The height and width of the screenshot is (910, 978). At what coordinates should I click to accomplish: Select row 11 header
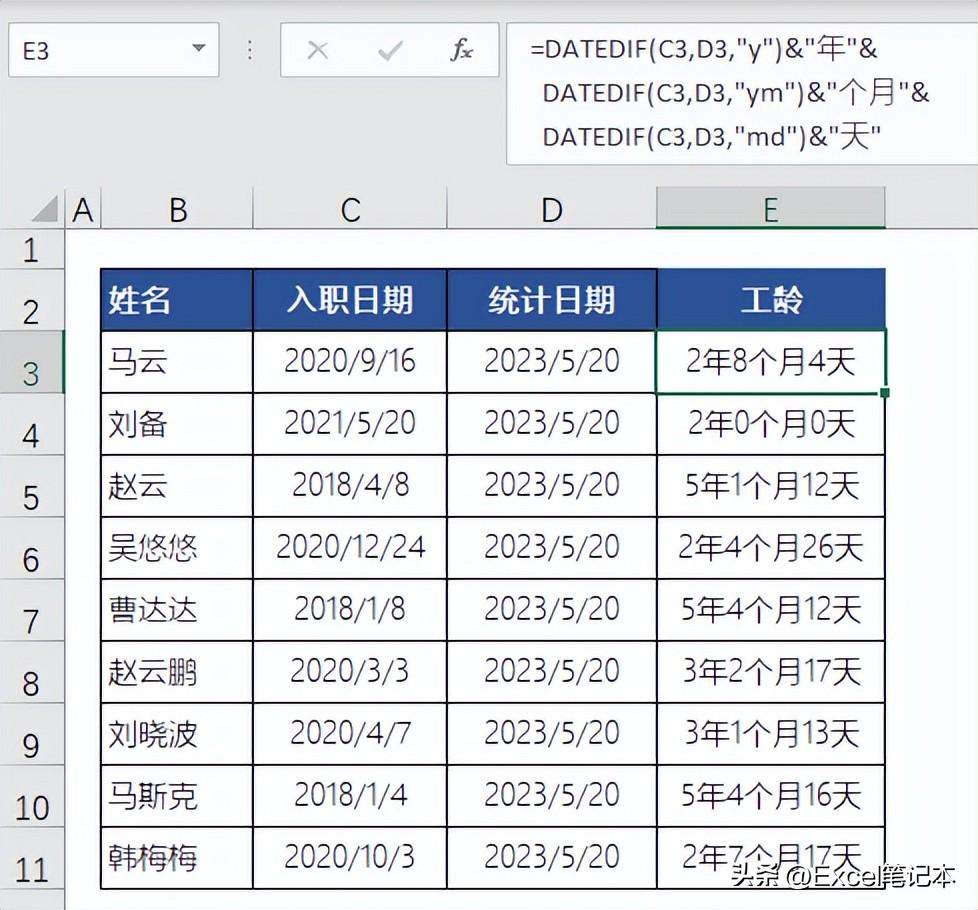[32, 858]
